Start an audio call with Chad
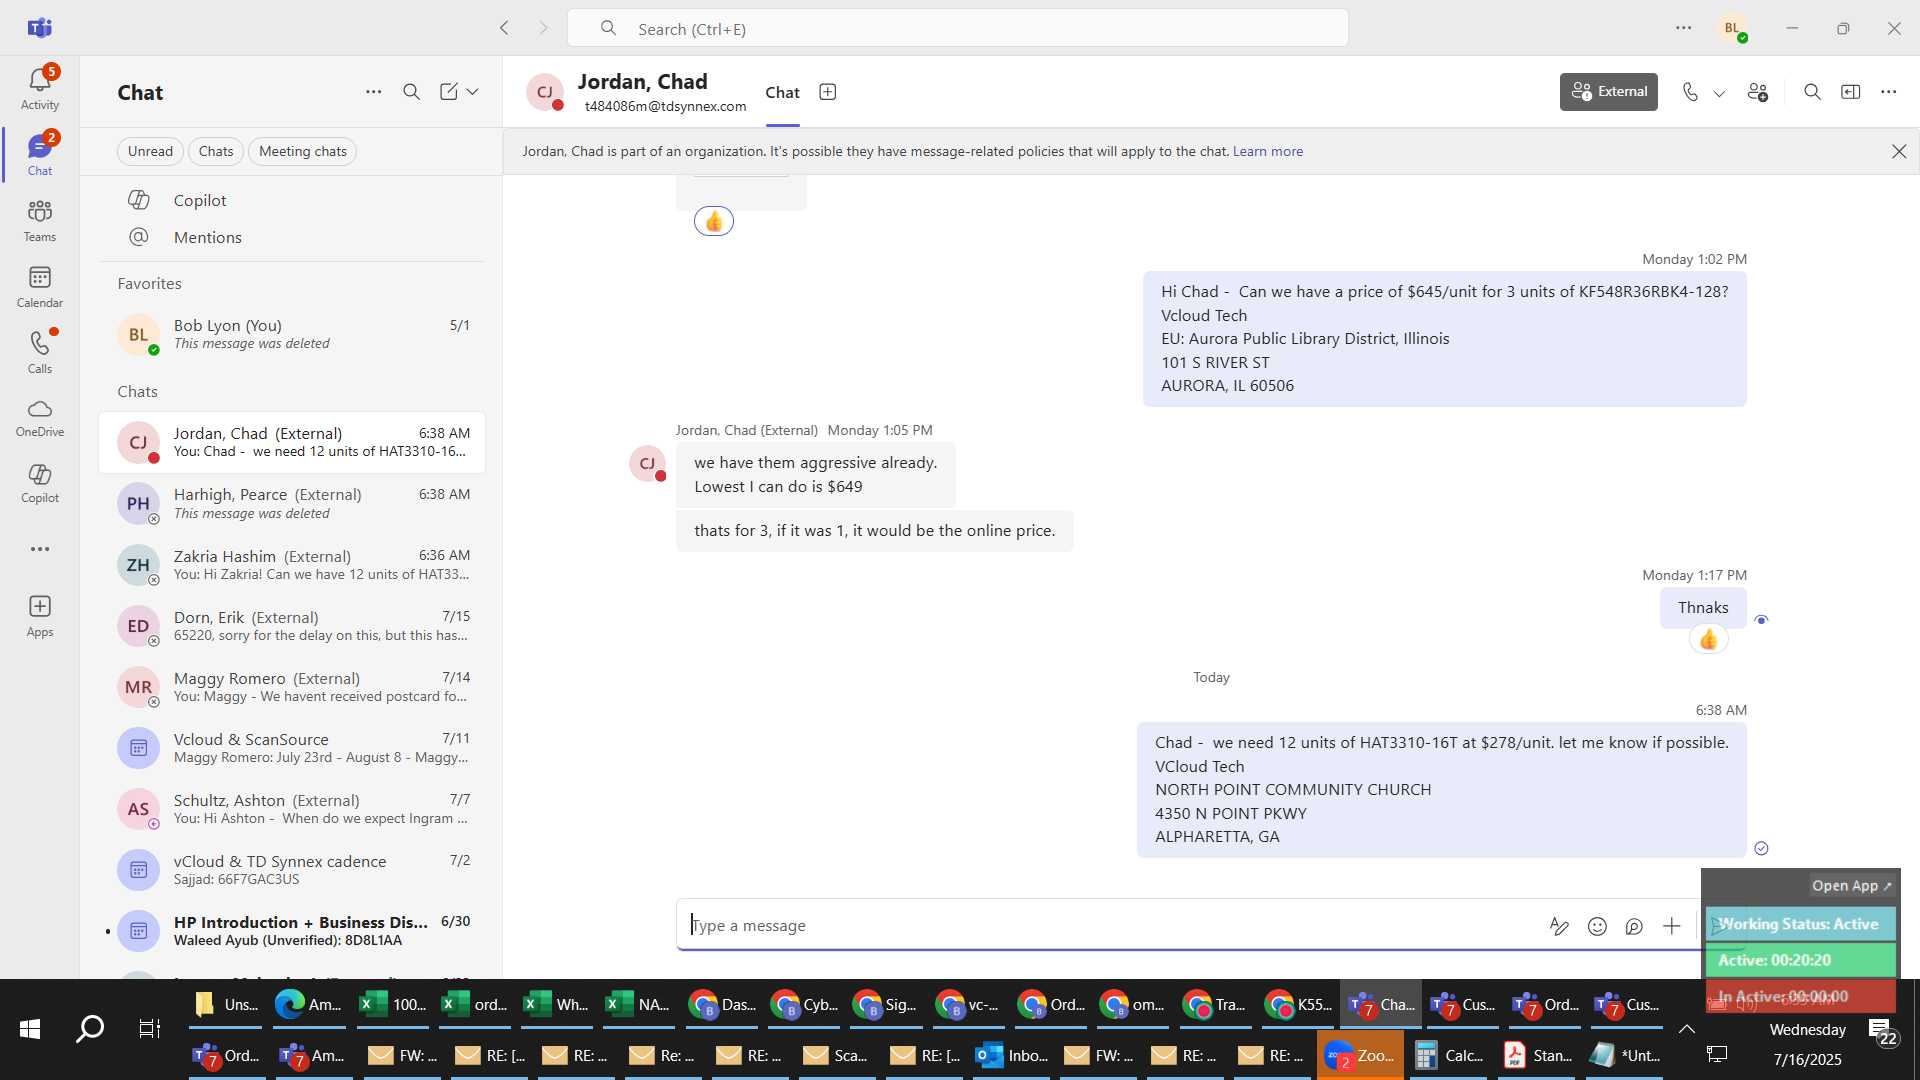 pyautogui.click(x=1690, y=92)
